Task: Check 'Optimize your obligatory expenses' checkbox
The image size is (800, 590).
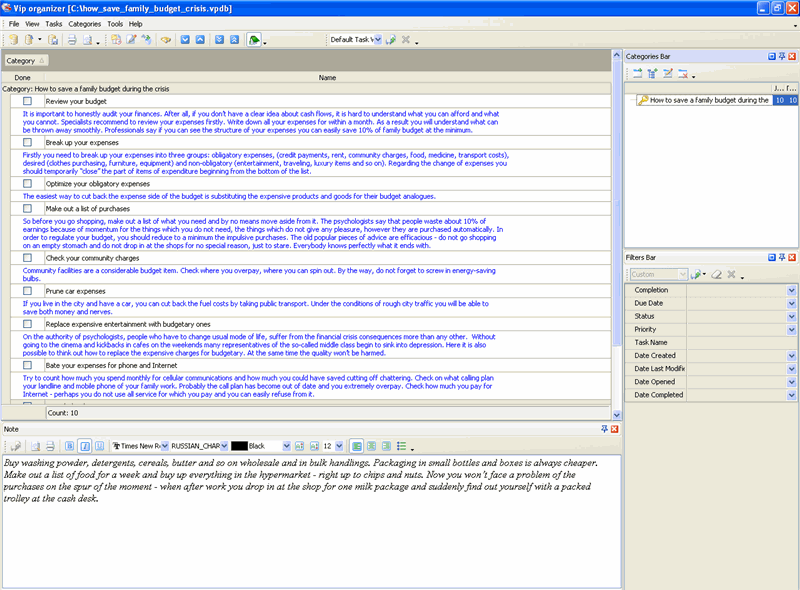Action: [x=28, y=183]
